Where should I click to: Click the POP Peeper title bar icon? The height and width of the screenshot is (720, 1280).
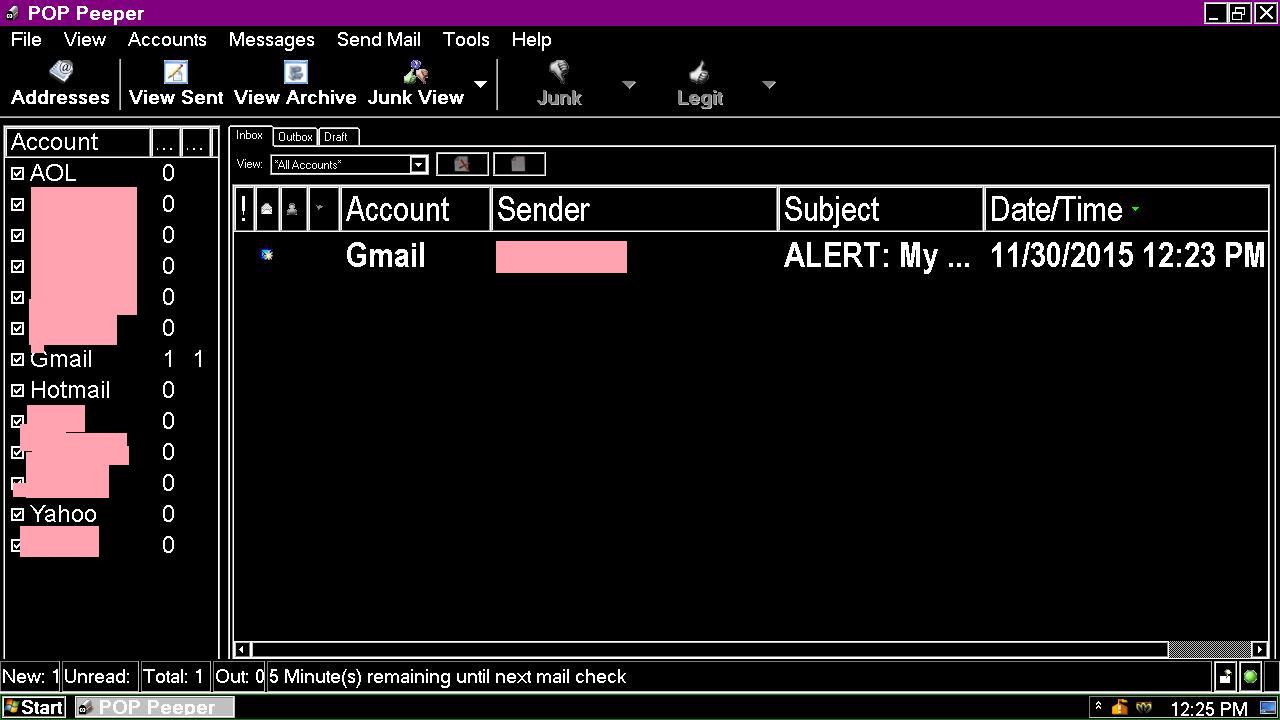click(x=12, y=13)
